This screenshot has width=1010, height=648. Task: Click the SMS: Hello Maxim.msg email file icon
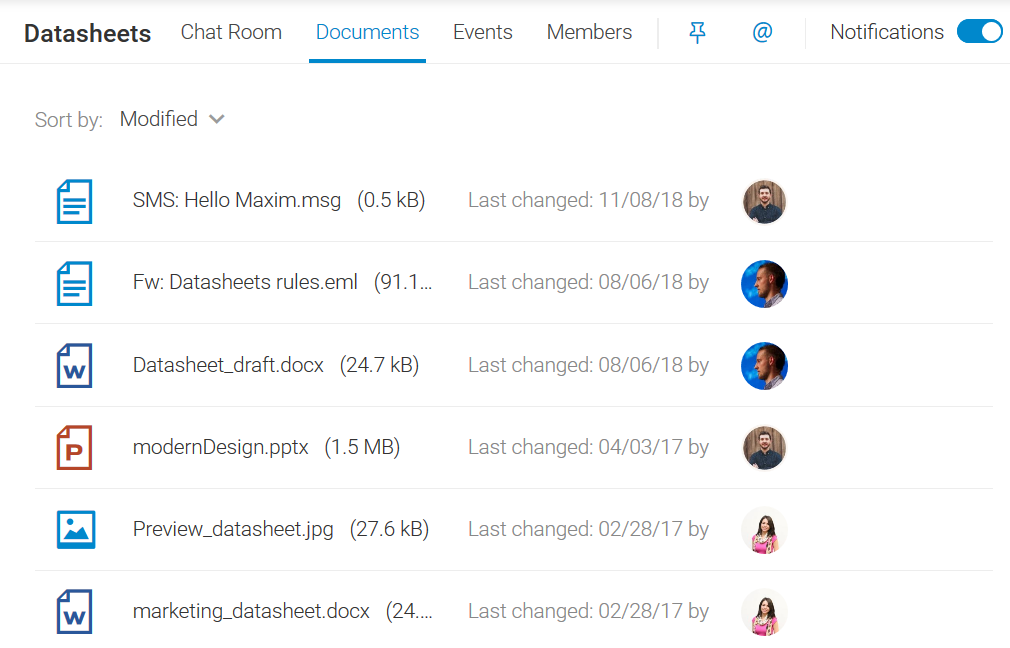[74, 200]
